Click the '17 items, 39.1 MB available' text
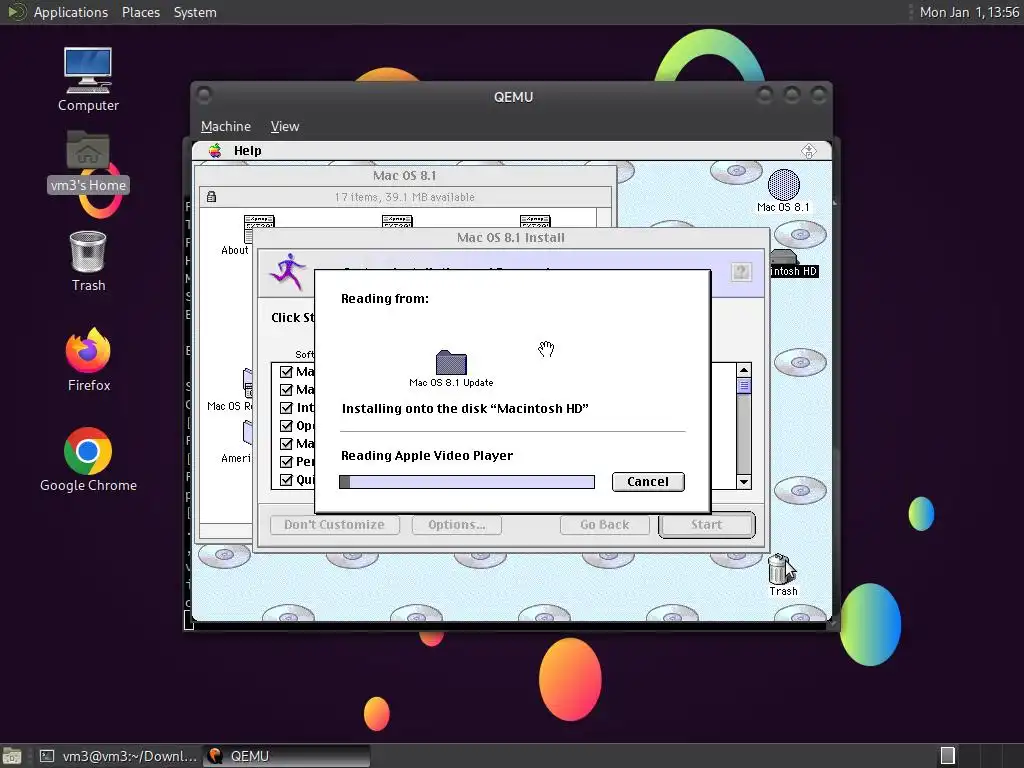The width and height of the screenshot is (1024, 768). click(404, 197)
